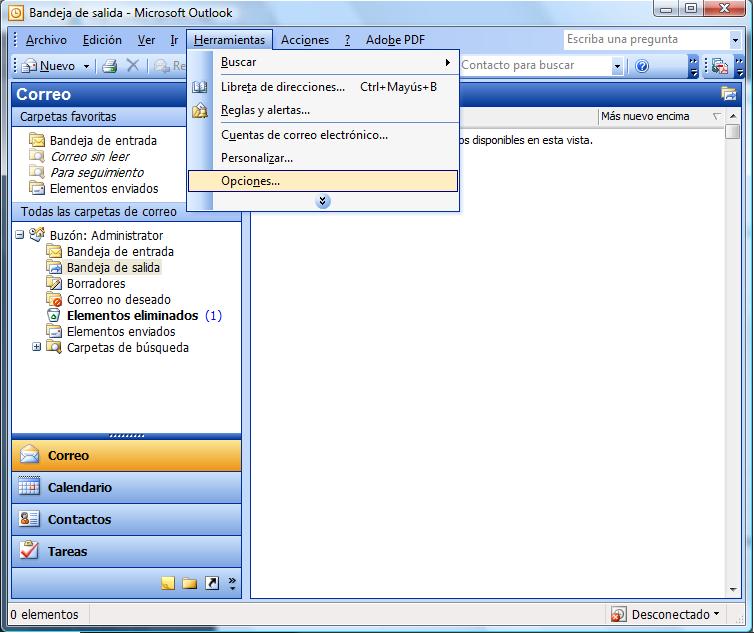
Task: Click the Libreta de direcciones book icon
Action: coord(200,87)
